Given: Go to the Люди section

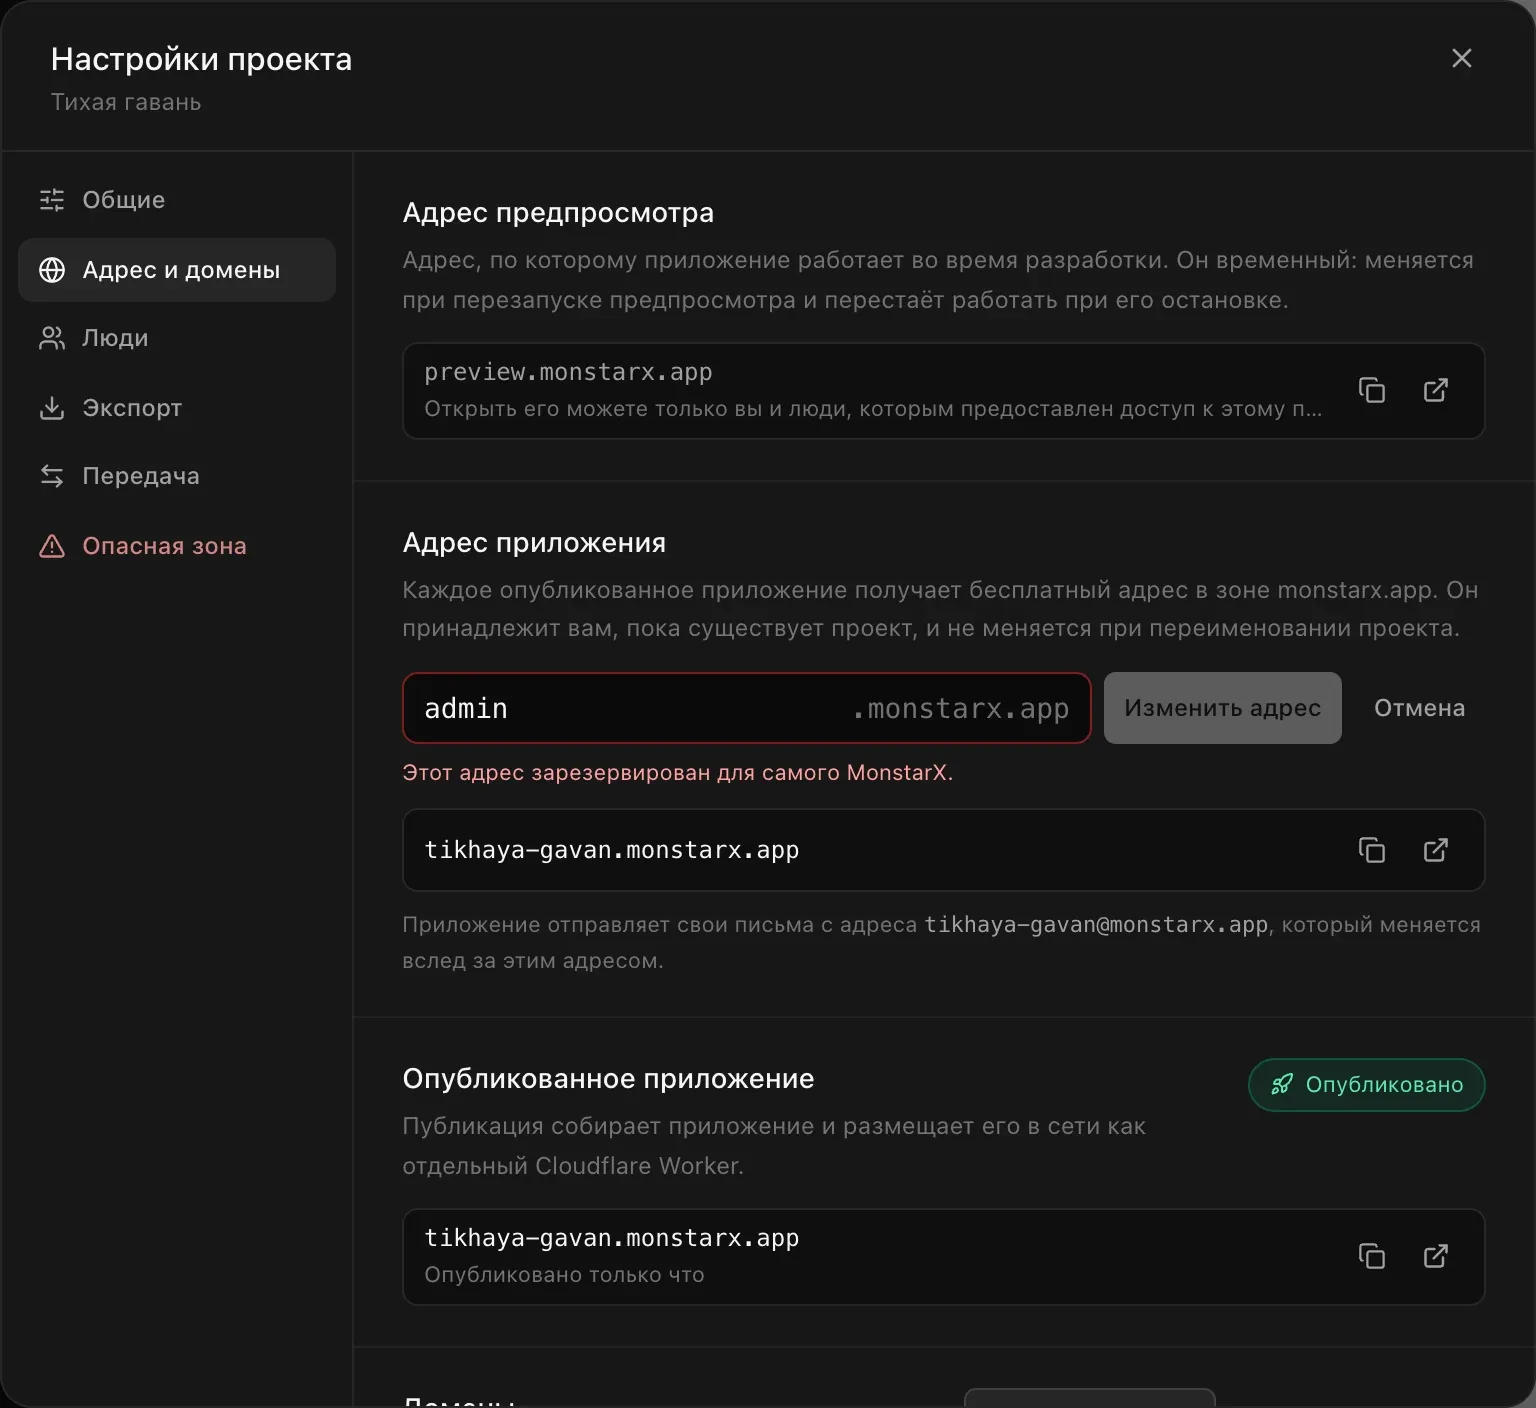Looking at the screenshot, I should [177, 338].
